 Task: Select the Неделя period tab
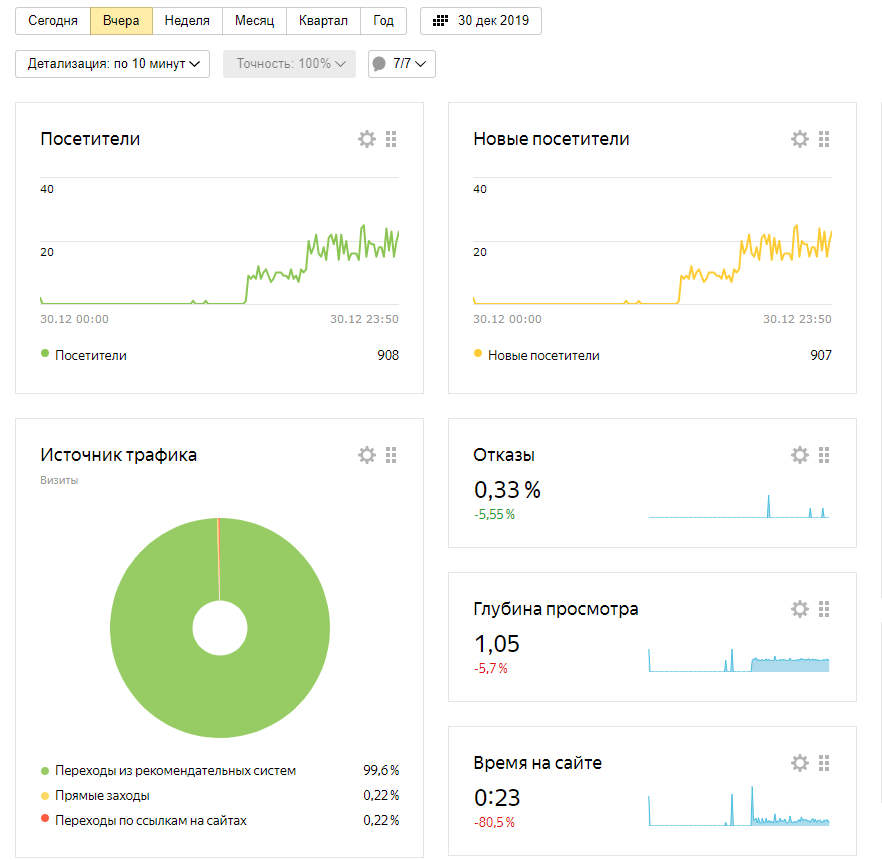tap(187, 21)
